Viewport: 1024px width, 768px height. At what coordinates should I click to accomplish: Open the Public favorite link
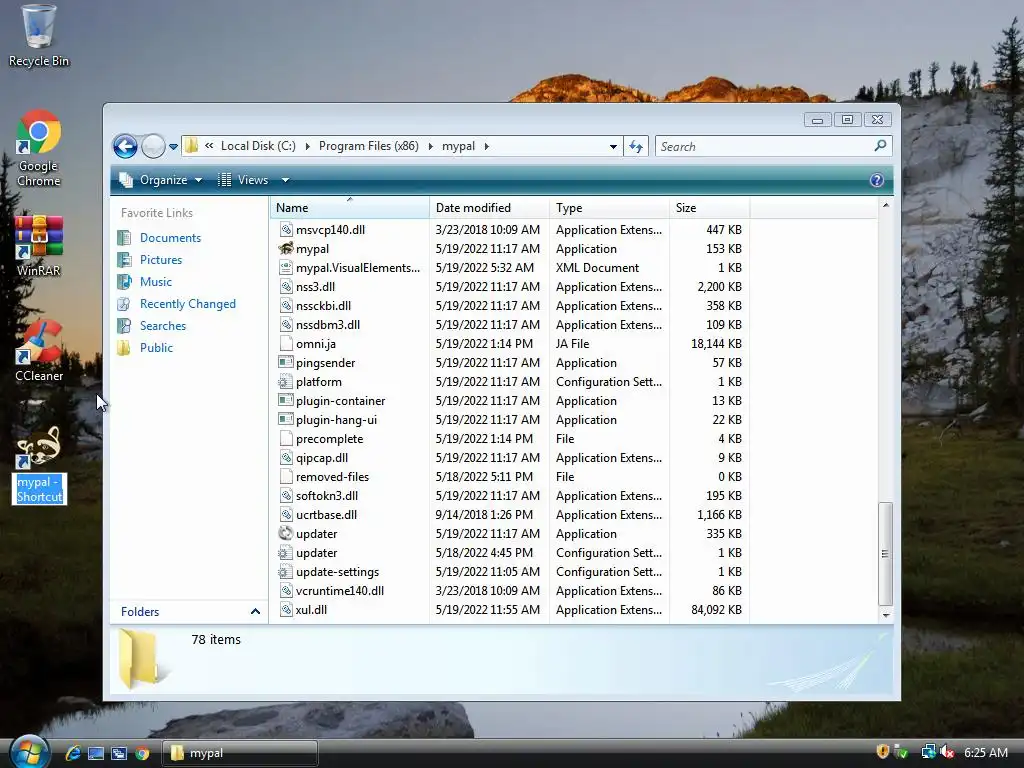[156, 348]
